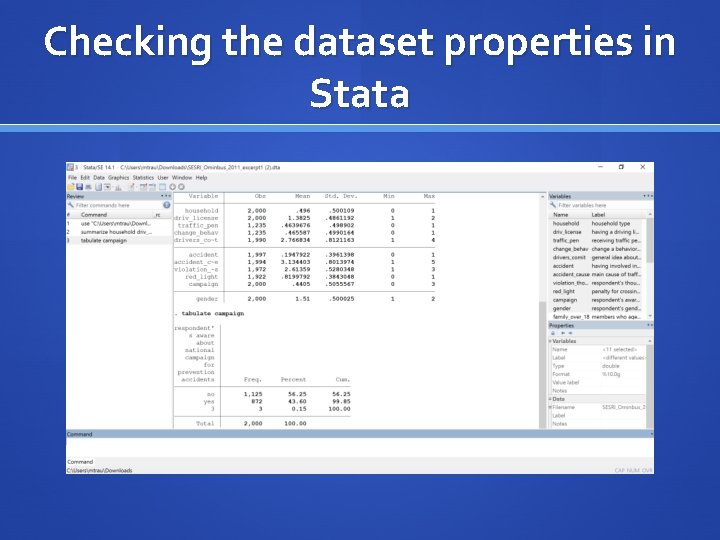The width and height of the screenshot is (720, 540).
Task: Click the lock icon in Properties panel
Action: 553,333
